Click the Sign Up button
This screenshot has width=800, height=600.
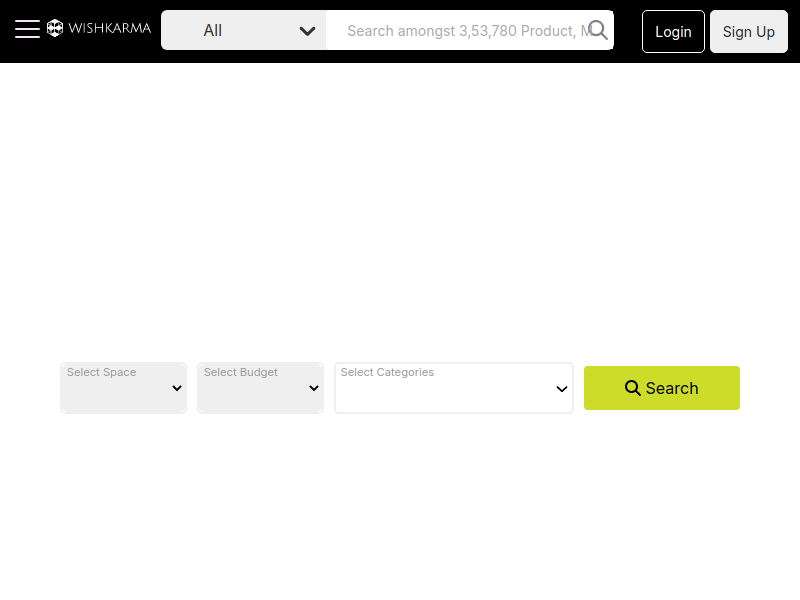748,32
